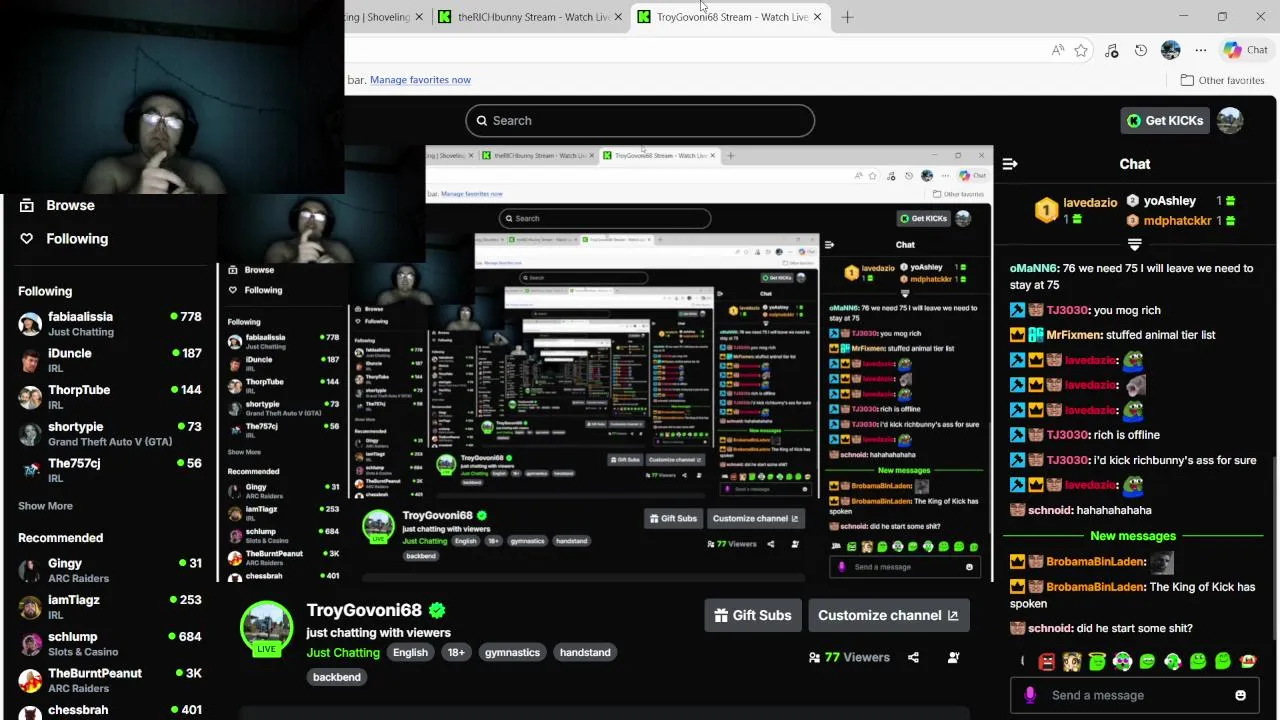This screenshot has height=720, width=1280.
Task: Open The757cj channel in sidebar
Action: click(x=110, y=470)
